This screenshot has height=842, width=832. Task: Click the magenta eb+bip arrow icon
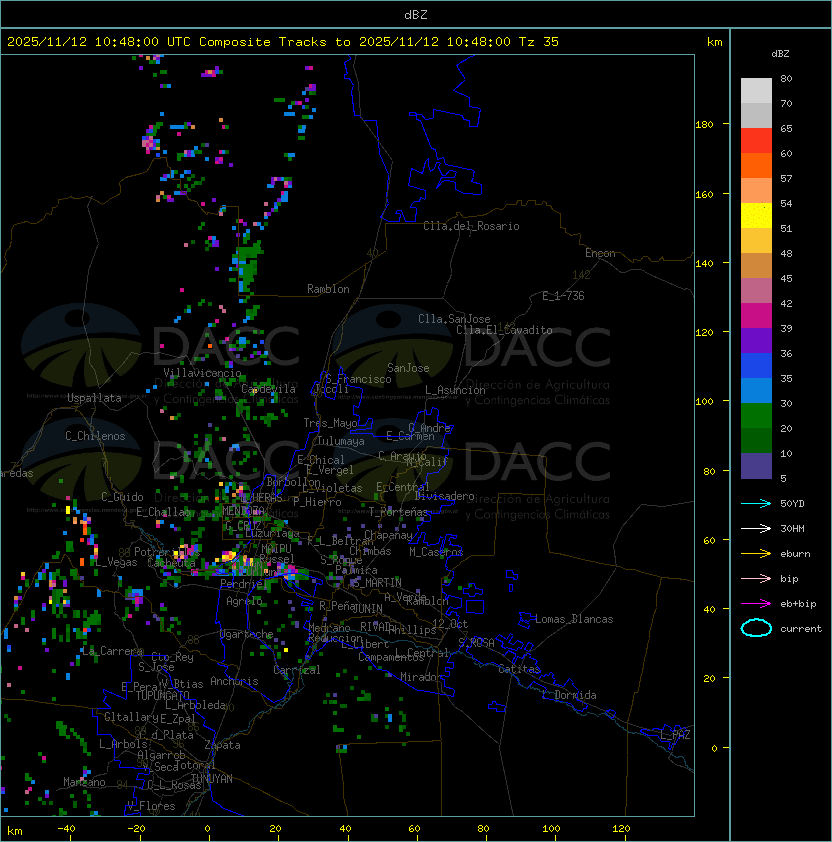click(x=756, y=604)
